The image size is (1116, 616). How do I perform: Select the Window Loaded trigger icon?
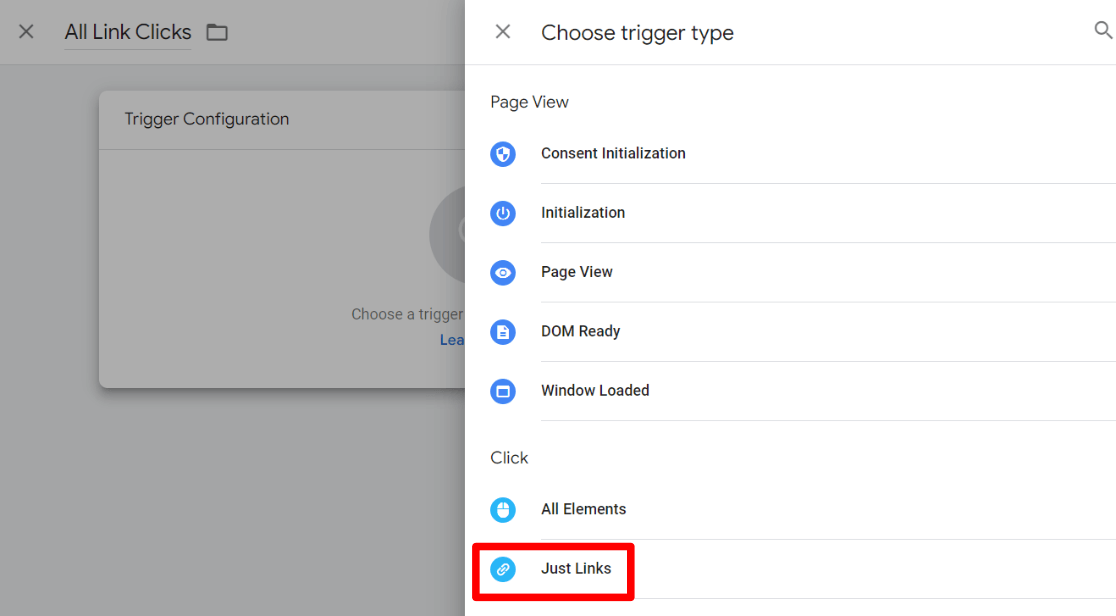pyautogui.click(x=503, y=391)
